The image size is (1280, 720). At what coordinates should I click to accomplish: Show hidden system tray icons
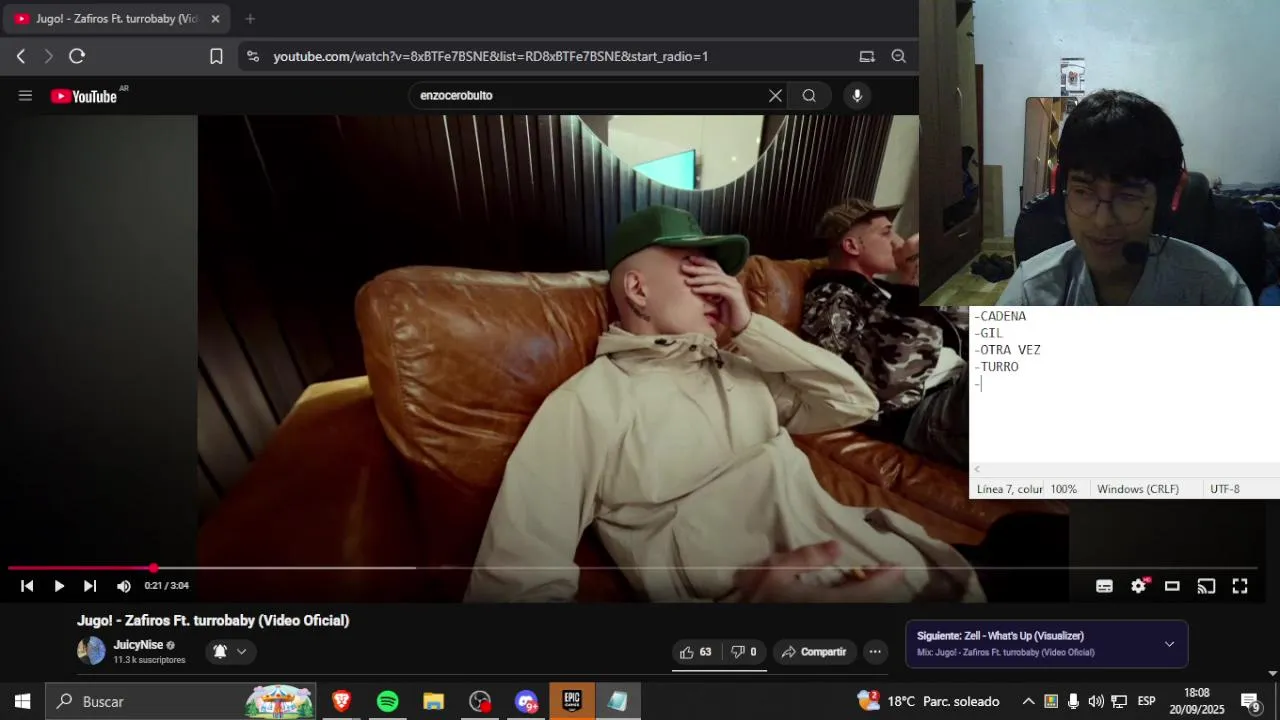(x=1028, y=702)
